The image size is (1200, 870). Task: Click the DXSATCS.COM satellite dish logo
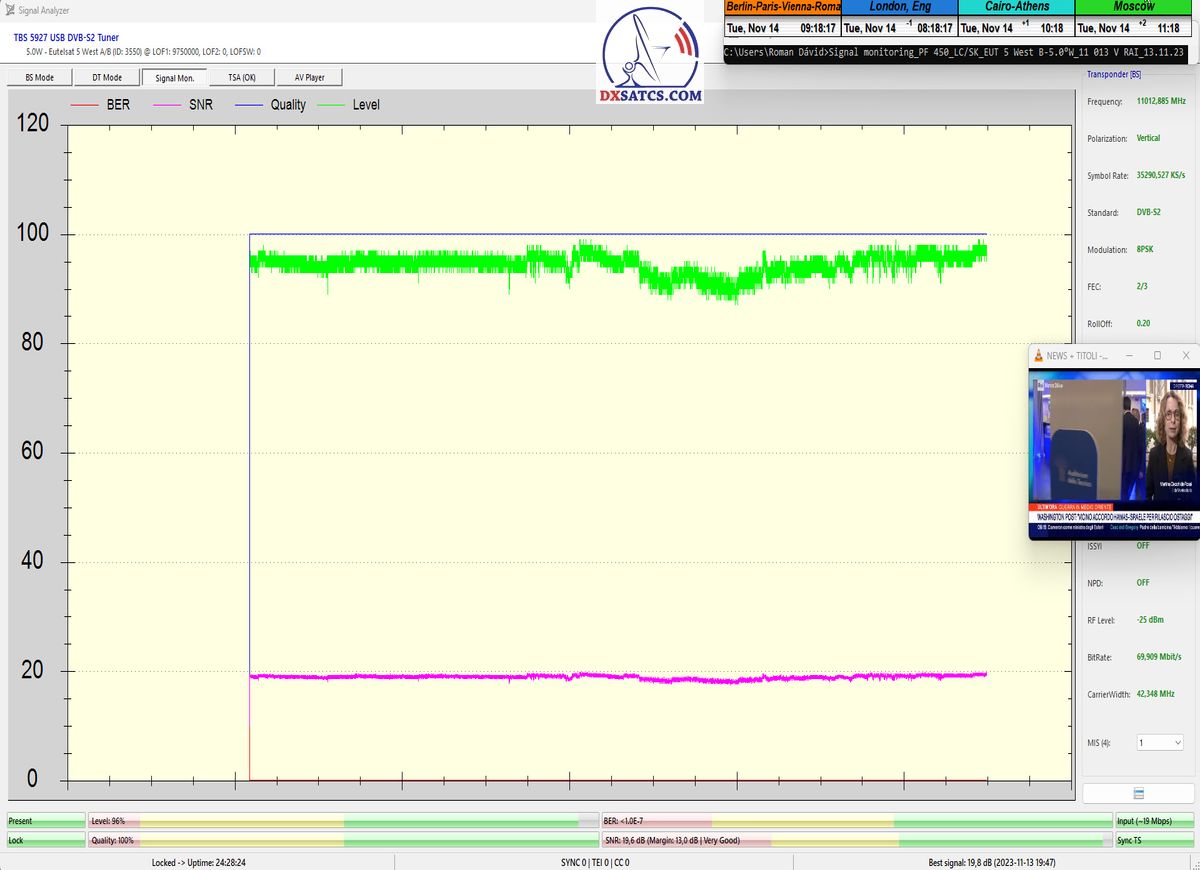(x=650, y=55)
